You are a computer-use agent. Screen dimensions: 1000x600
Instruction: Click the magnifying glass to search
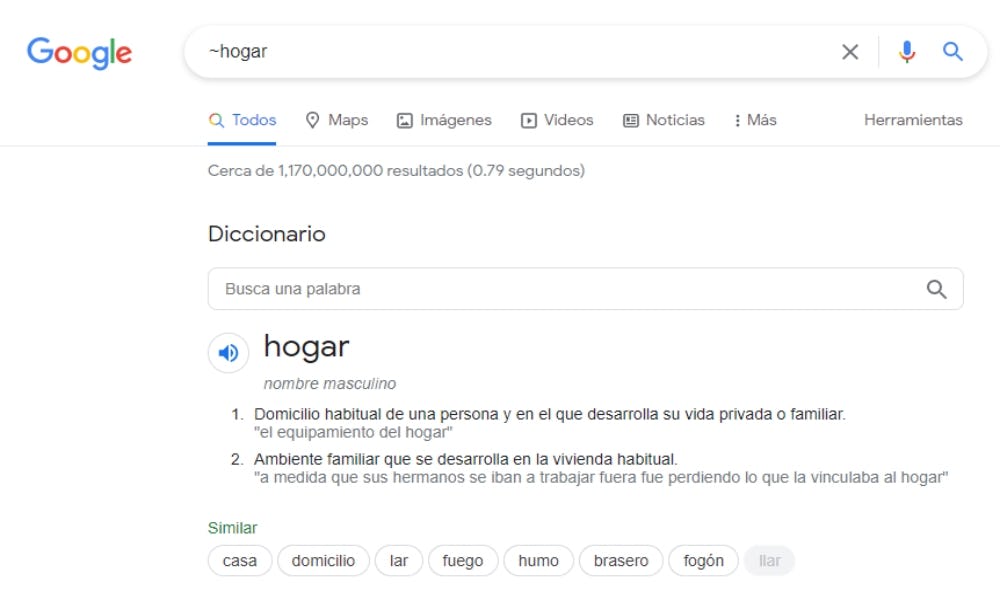click(951, 52)
